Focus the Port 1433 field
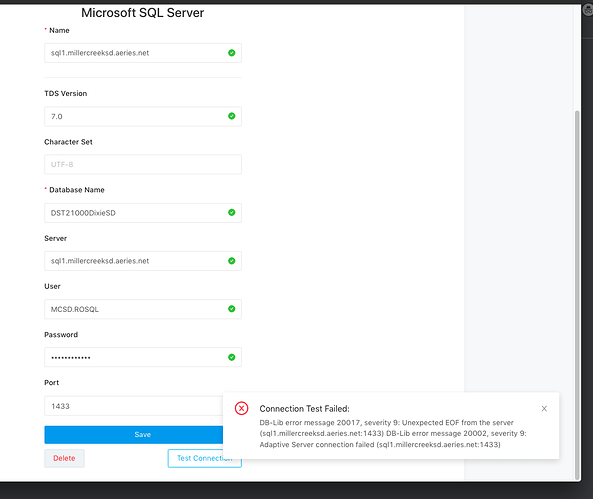Screen dimensions: 593x499 134,406
